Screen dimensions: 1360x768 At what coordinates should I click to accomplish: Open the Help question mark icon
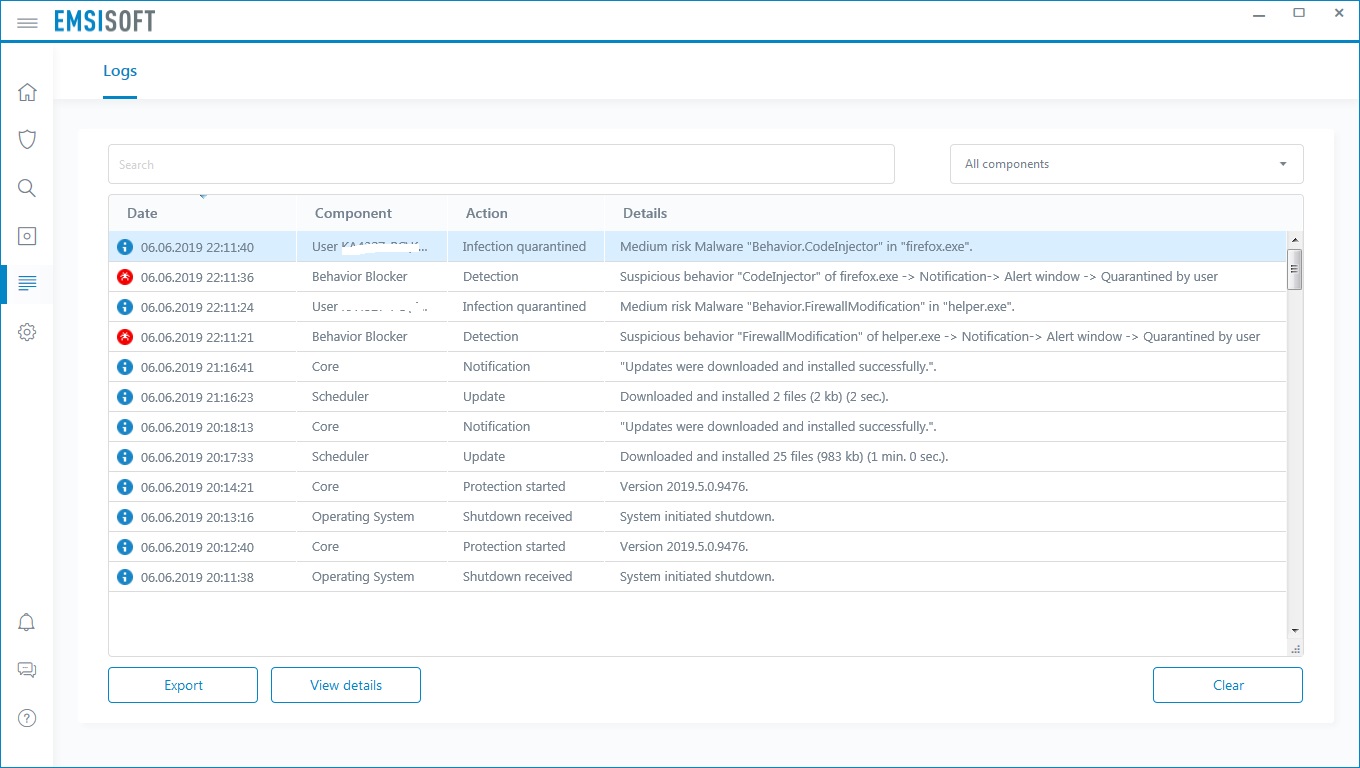27,718
